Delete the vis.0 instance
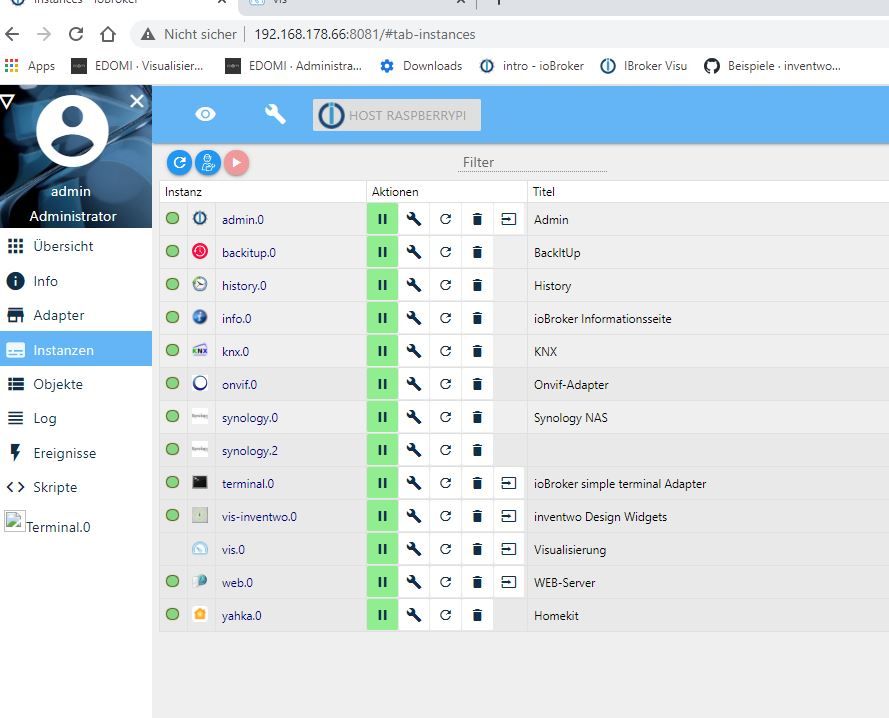 pos(477,549)
